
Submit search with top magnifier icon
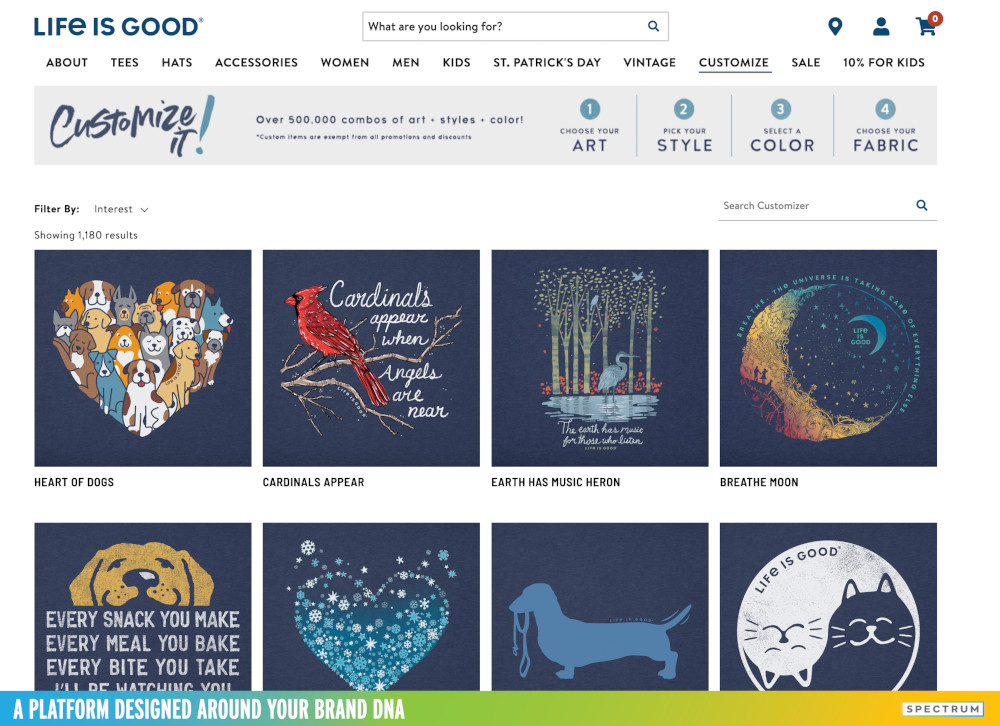(x=653, y=26)
